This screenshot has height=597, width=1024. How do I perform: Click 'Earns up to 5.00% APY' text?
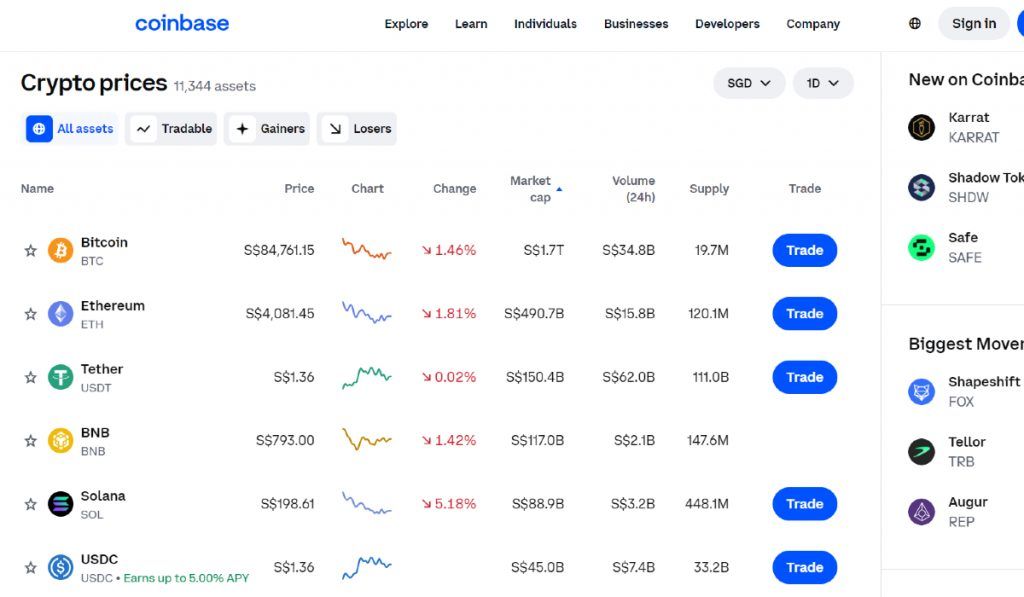click(186, 578)
